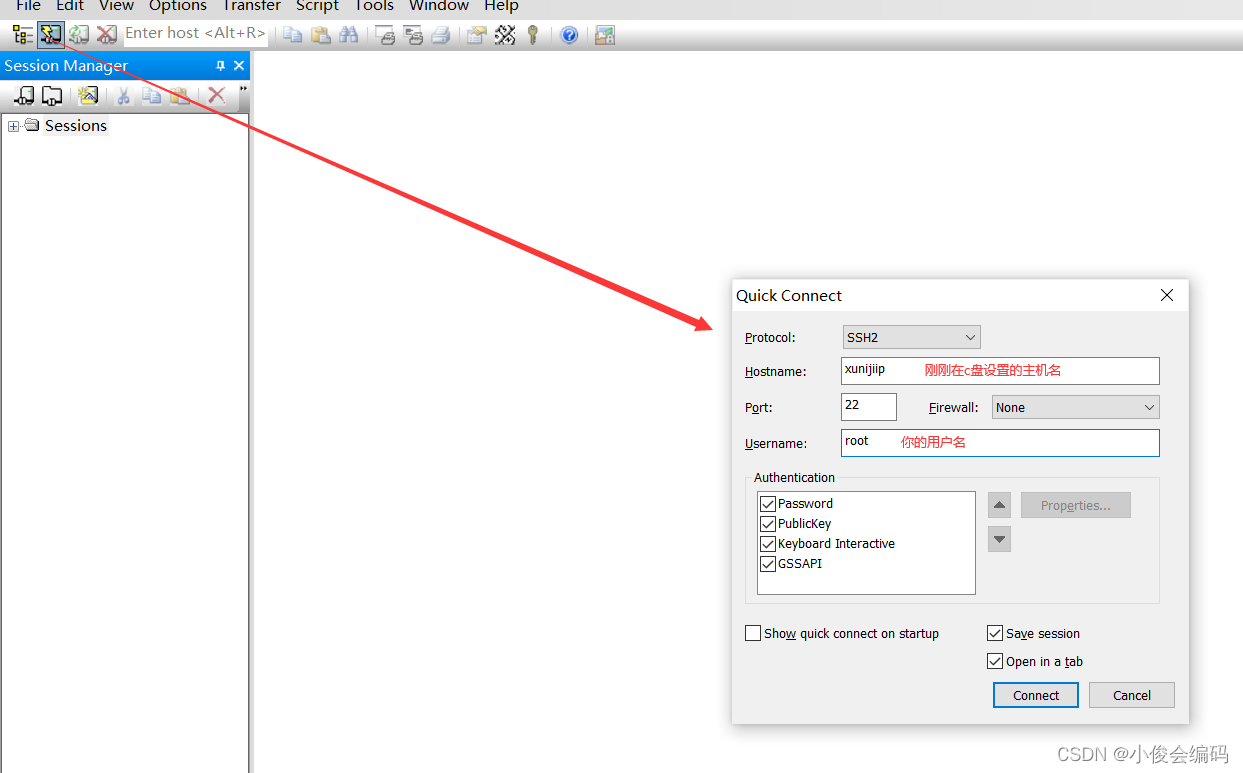Screen dimensions: 1243x773
Task: Select the Sessions folder in the tree
Action: pos(76,126)
